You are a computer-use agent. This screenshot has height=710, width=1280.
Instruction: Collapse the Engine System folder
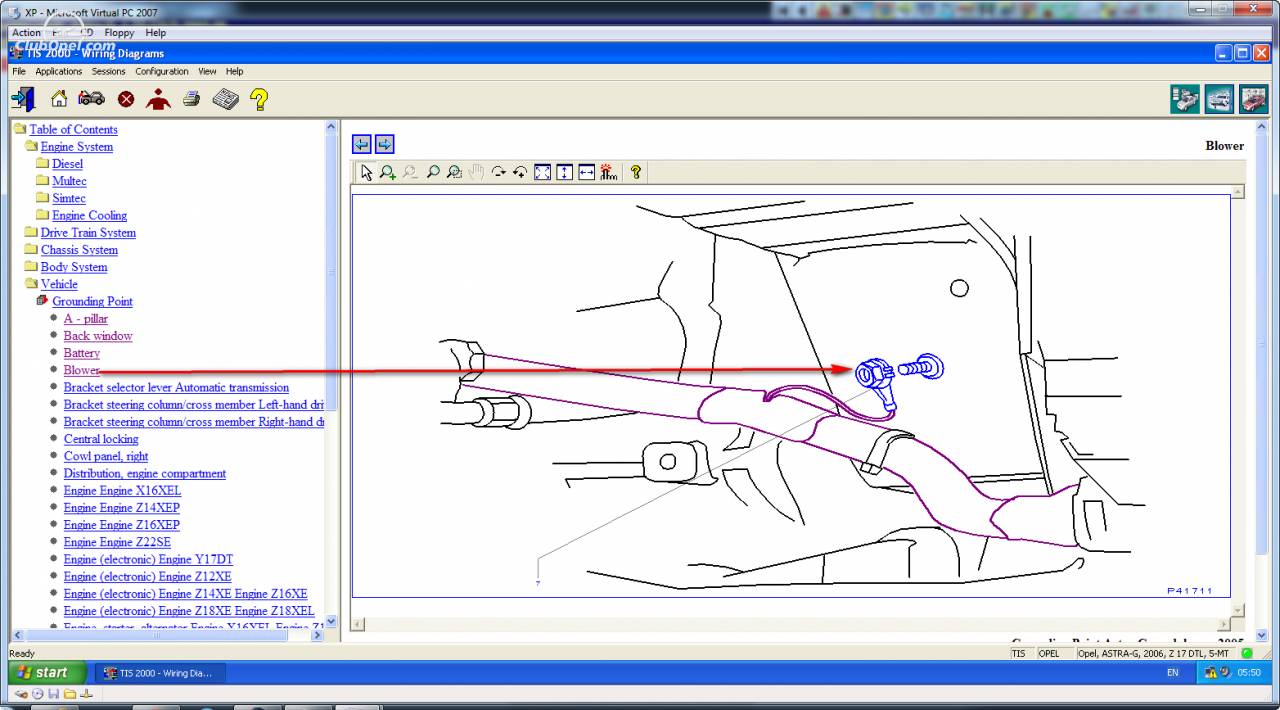pos(31,146)
